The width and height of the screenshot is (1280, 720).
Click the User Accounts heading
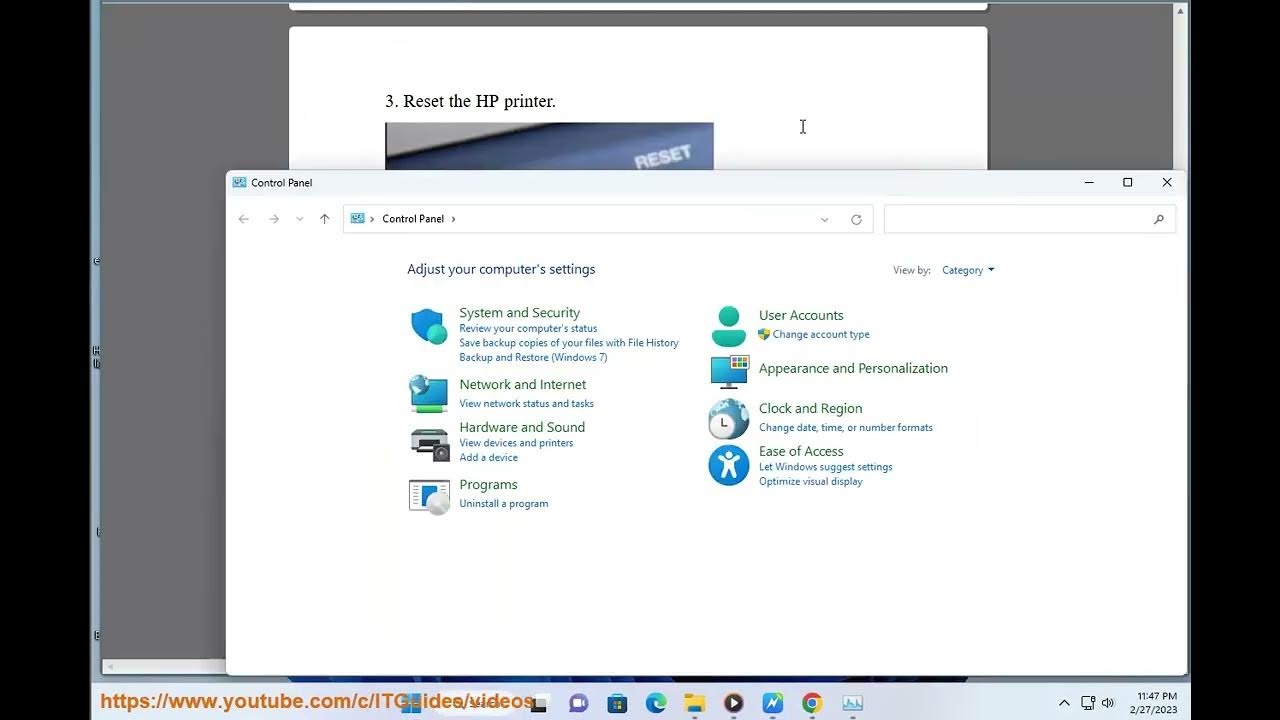click(801, 315)
